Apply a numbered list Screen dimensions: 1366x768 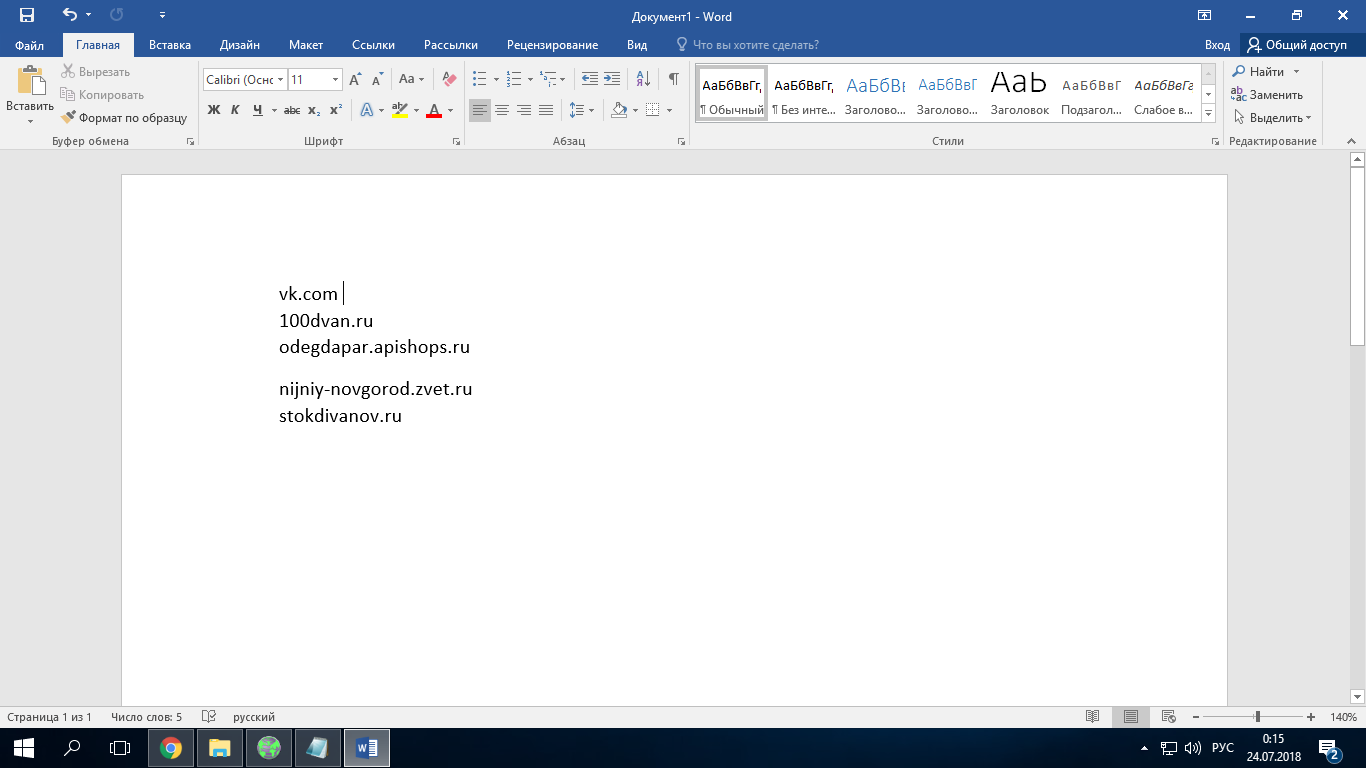514,79
